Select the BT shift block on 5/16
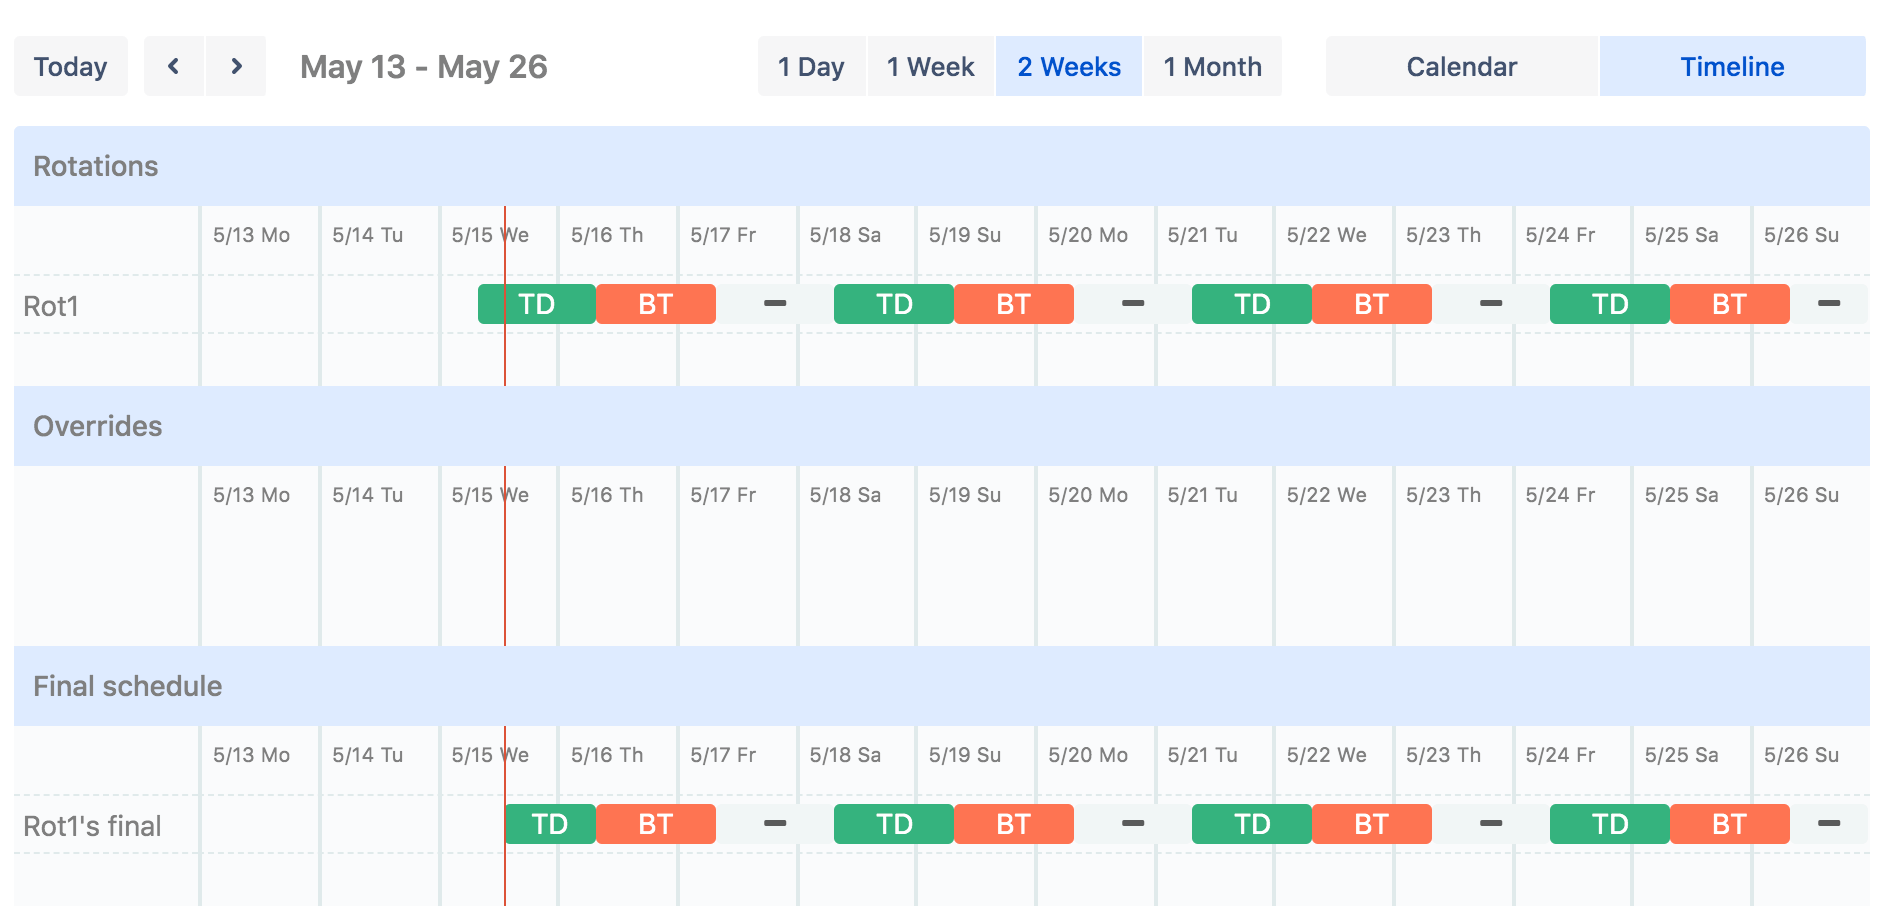Image resolution: width=1892 pixels, height=914 pixels. point(655,303)
